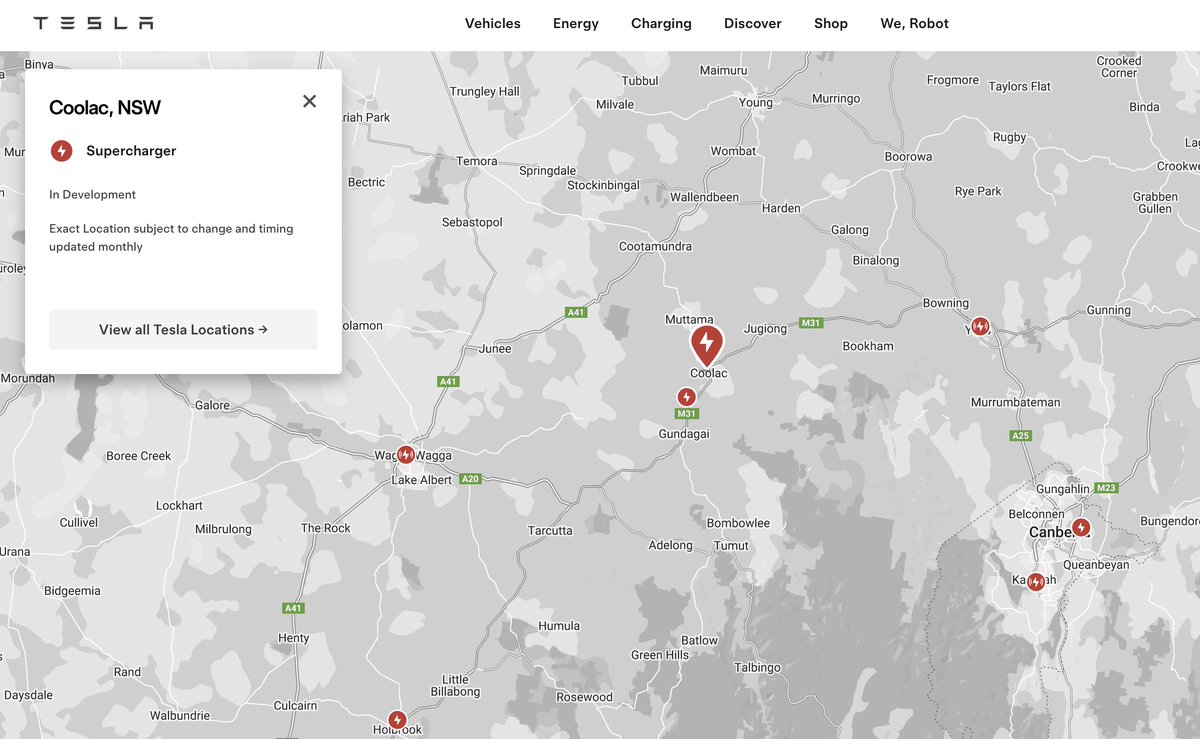The height and width of the screenshot is (739, 1200).
Task: Click the Batlow map label
Action: [700, 640]
